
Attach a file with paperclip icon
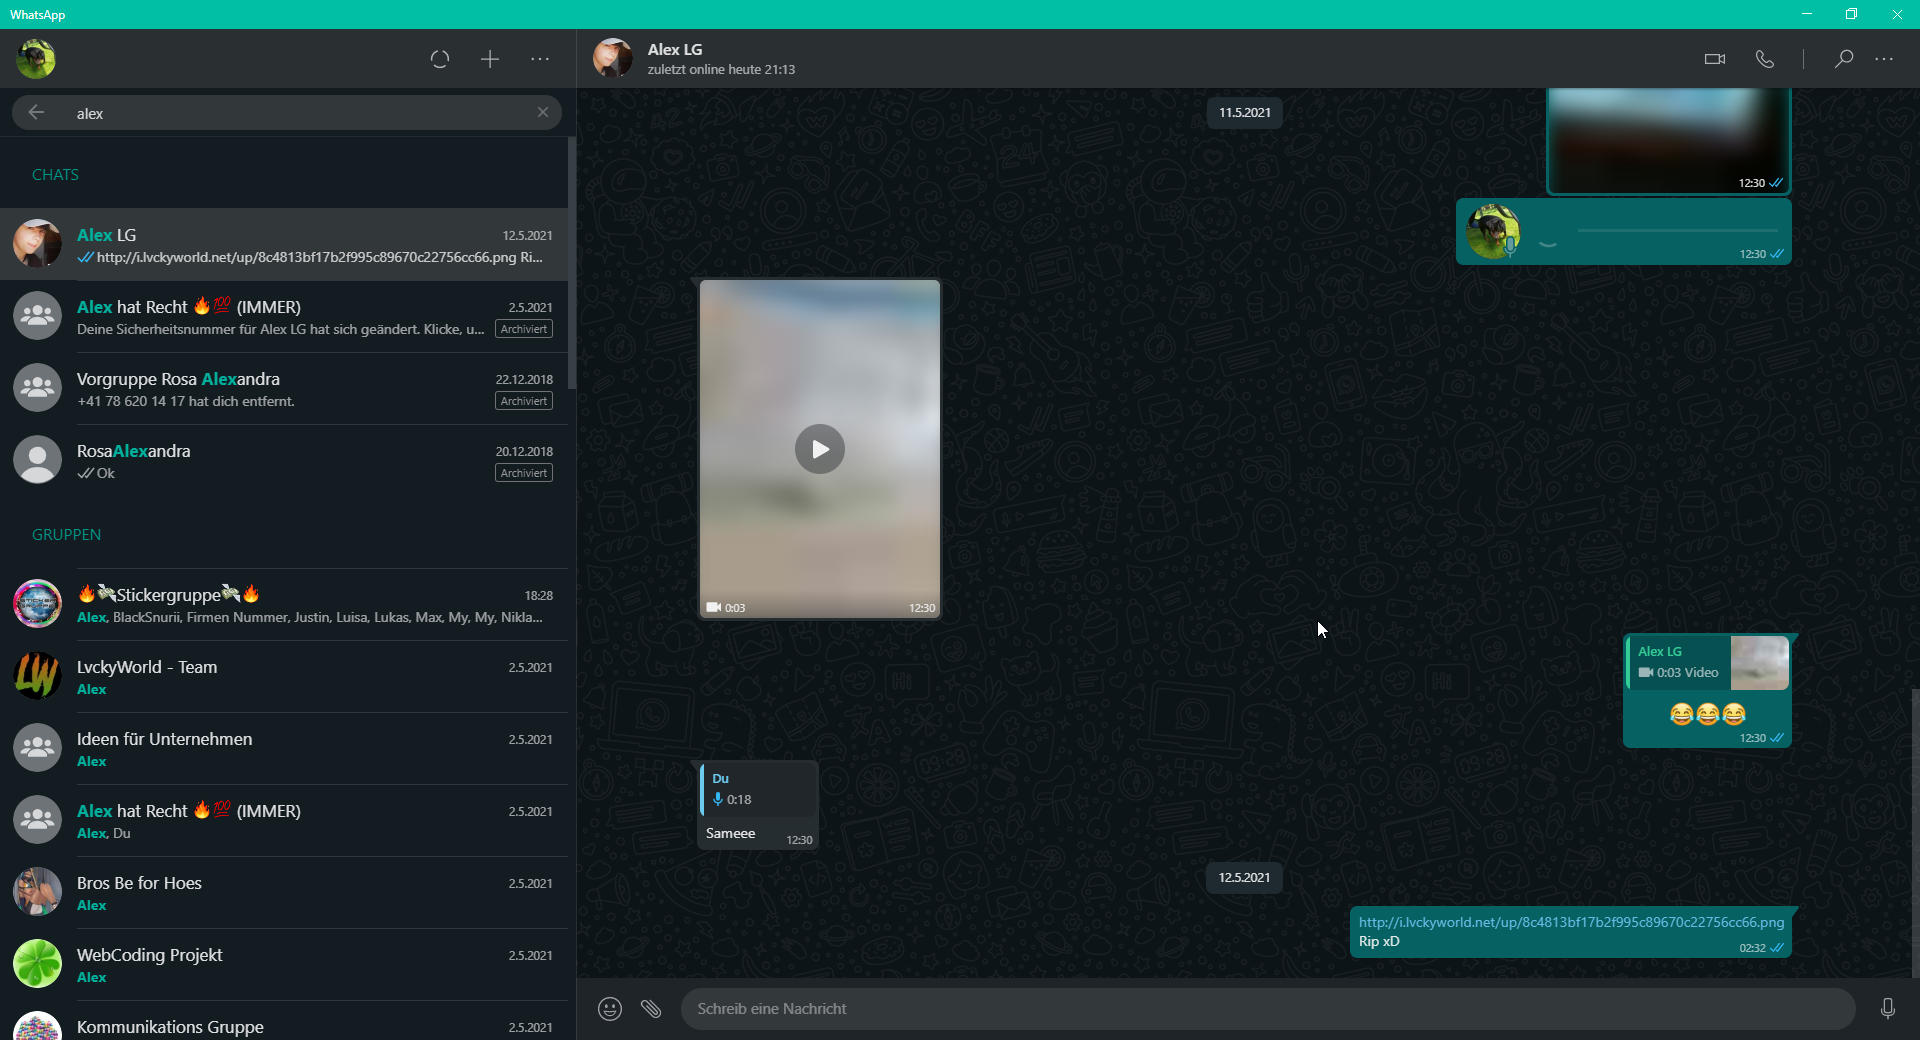651,1009
